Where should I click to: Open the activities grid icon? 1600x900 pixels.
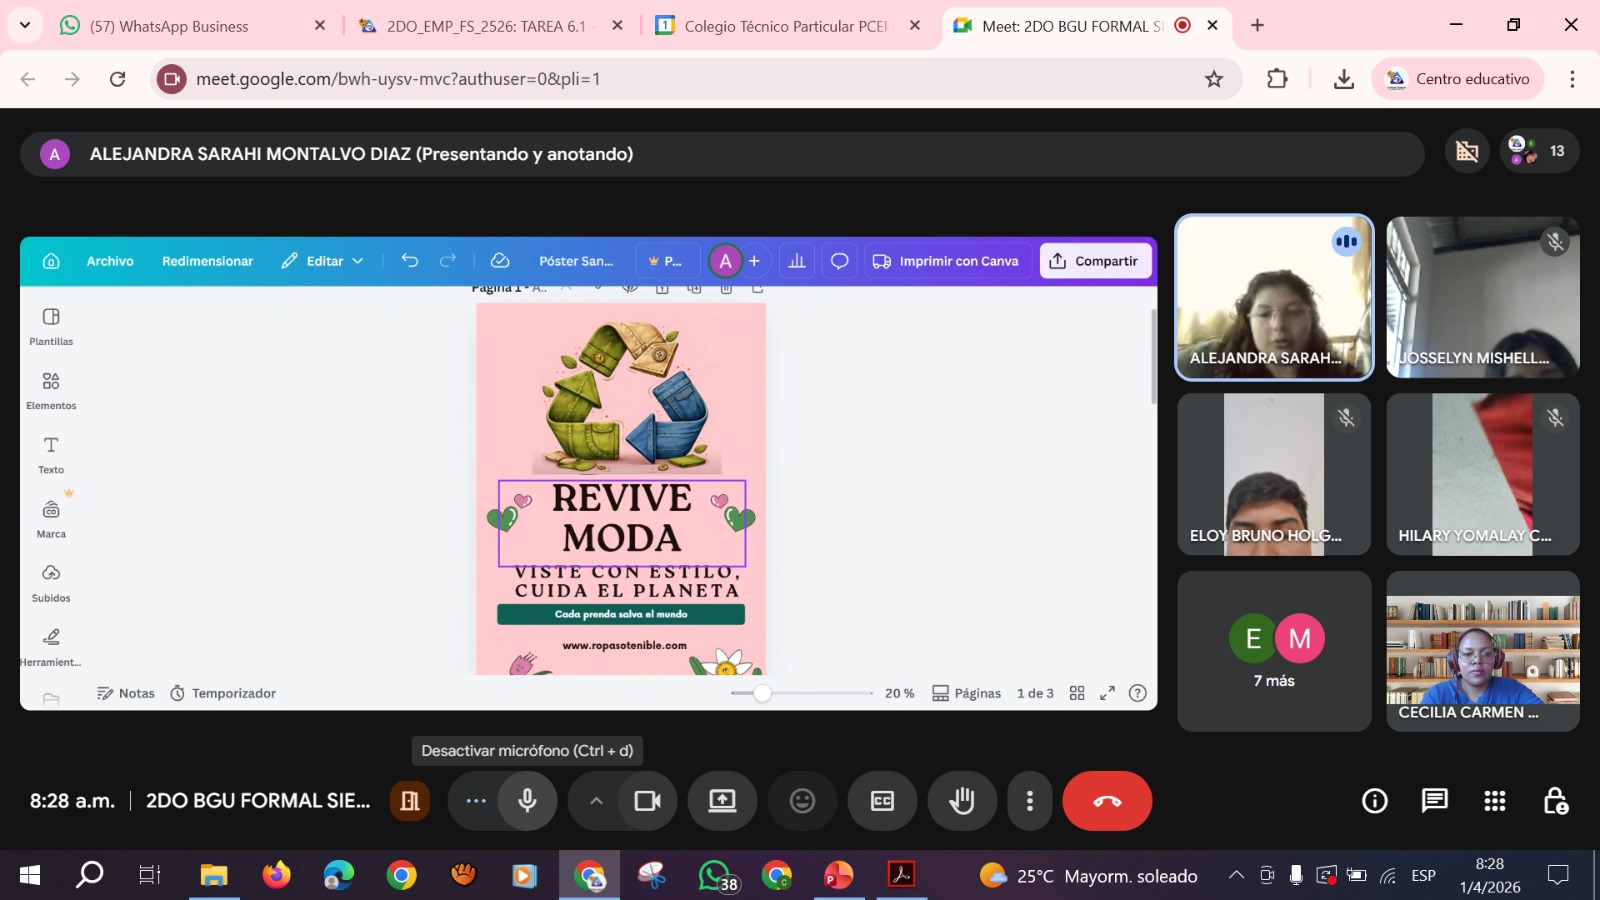tap(1495, 801)
